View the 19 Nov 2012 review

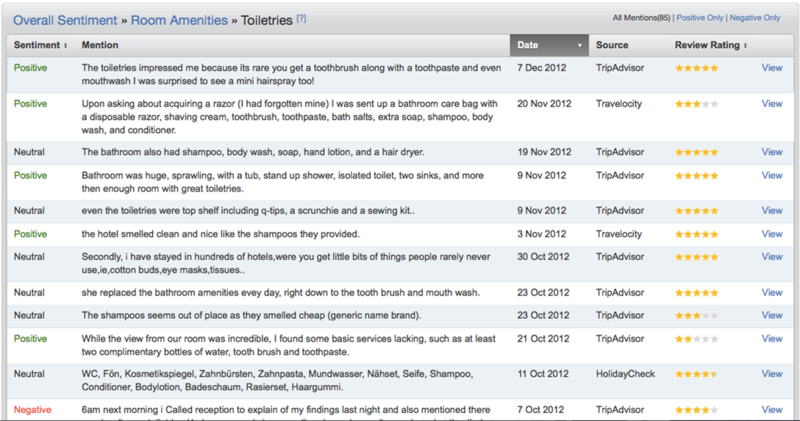tap(772, 152)
